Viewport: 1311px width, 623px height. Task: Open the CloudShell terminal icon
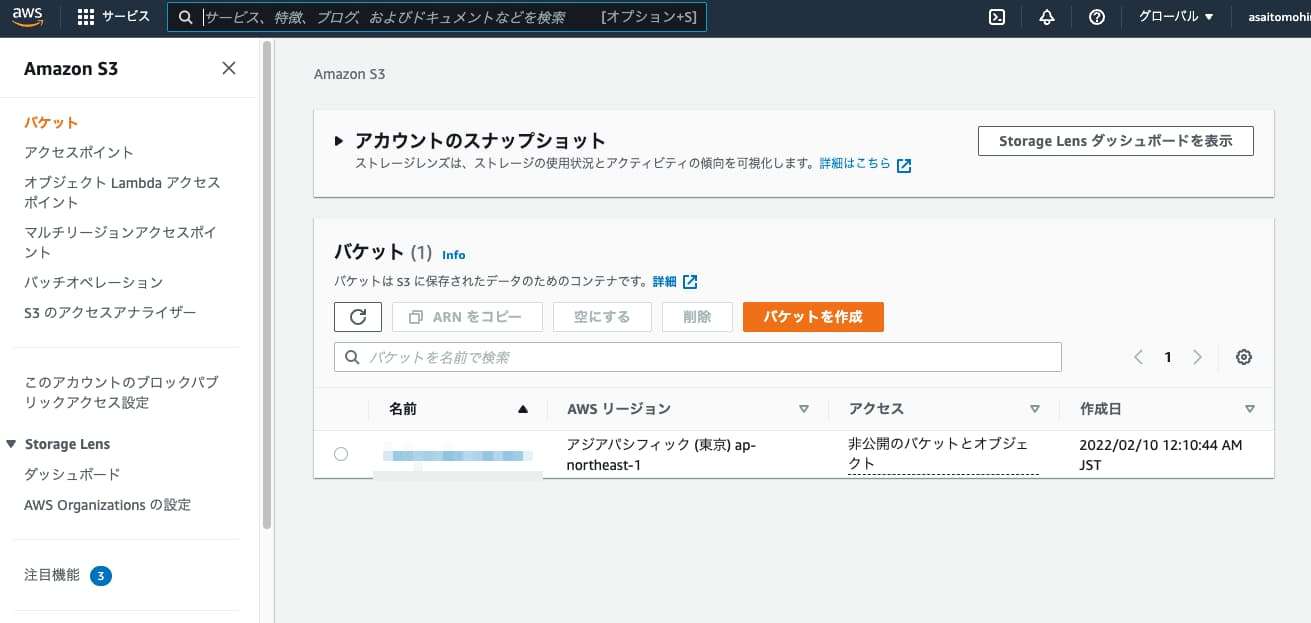(x=996, y=17)
